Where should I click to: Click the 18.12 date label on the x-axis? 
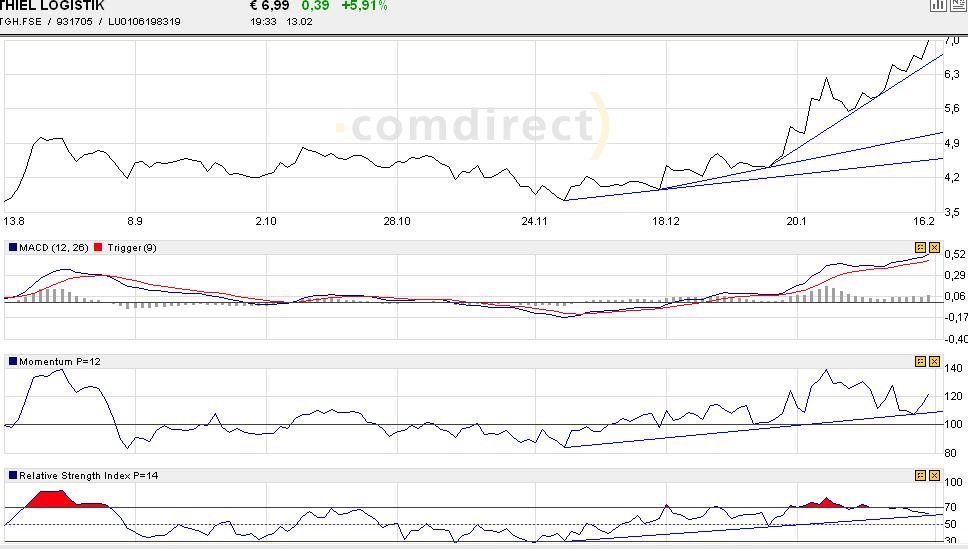[666, 221]
